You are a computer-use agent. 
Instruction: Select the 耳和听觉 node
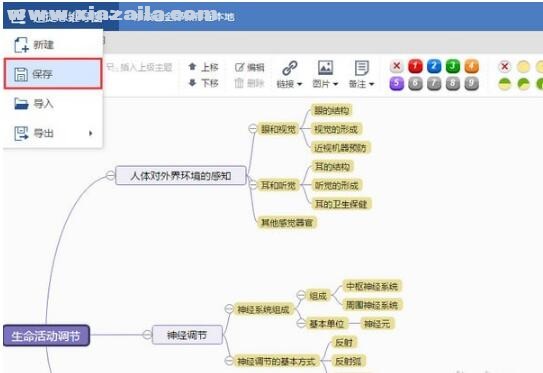(278, 185)
